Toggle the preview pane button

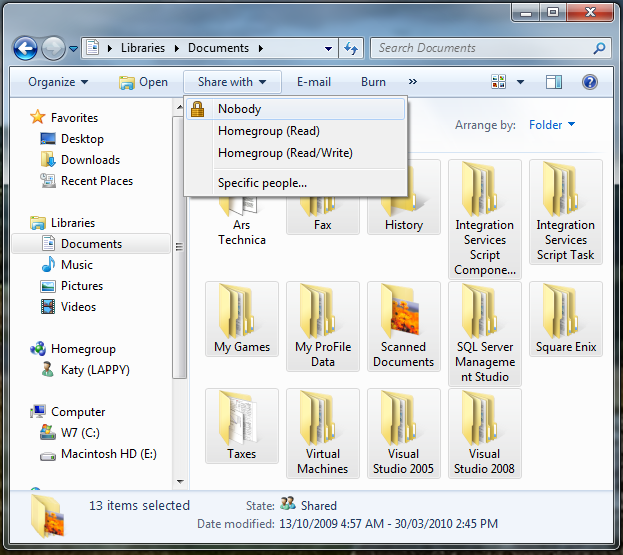pos(554,82)
